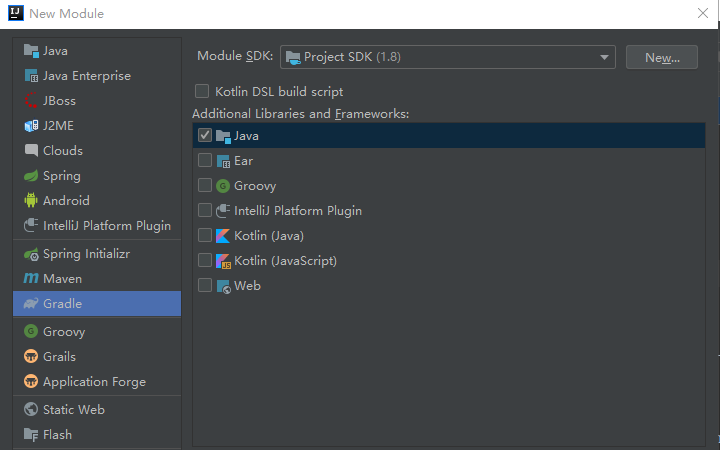
Task: Select IntelliJ Platform Plugin framework row
Action: 297,210
